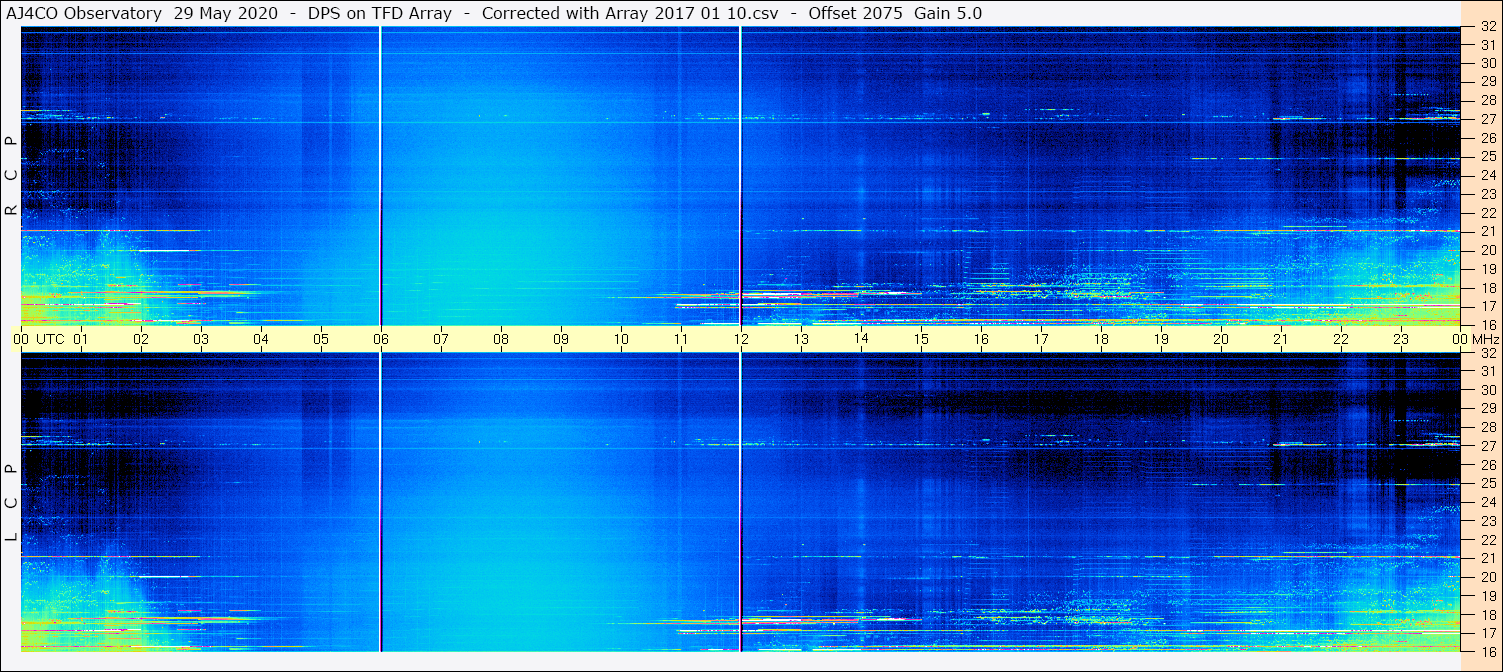Click the 18 MHz label on LCP scale
This screenshot has height=672, width=1503.
pos(1488,615)
